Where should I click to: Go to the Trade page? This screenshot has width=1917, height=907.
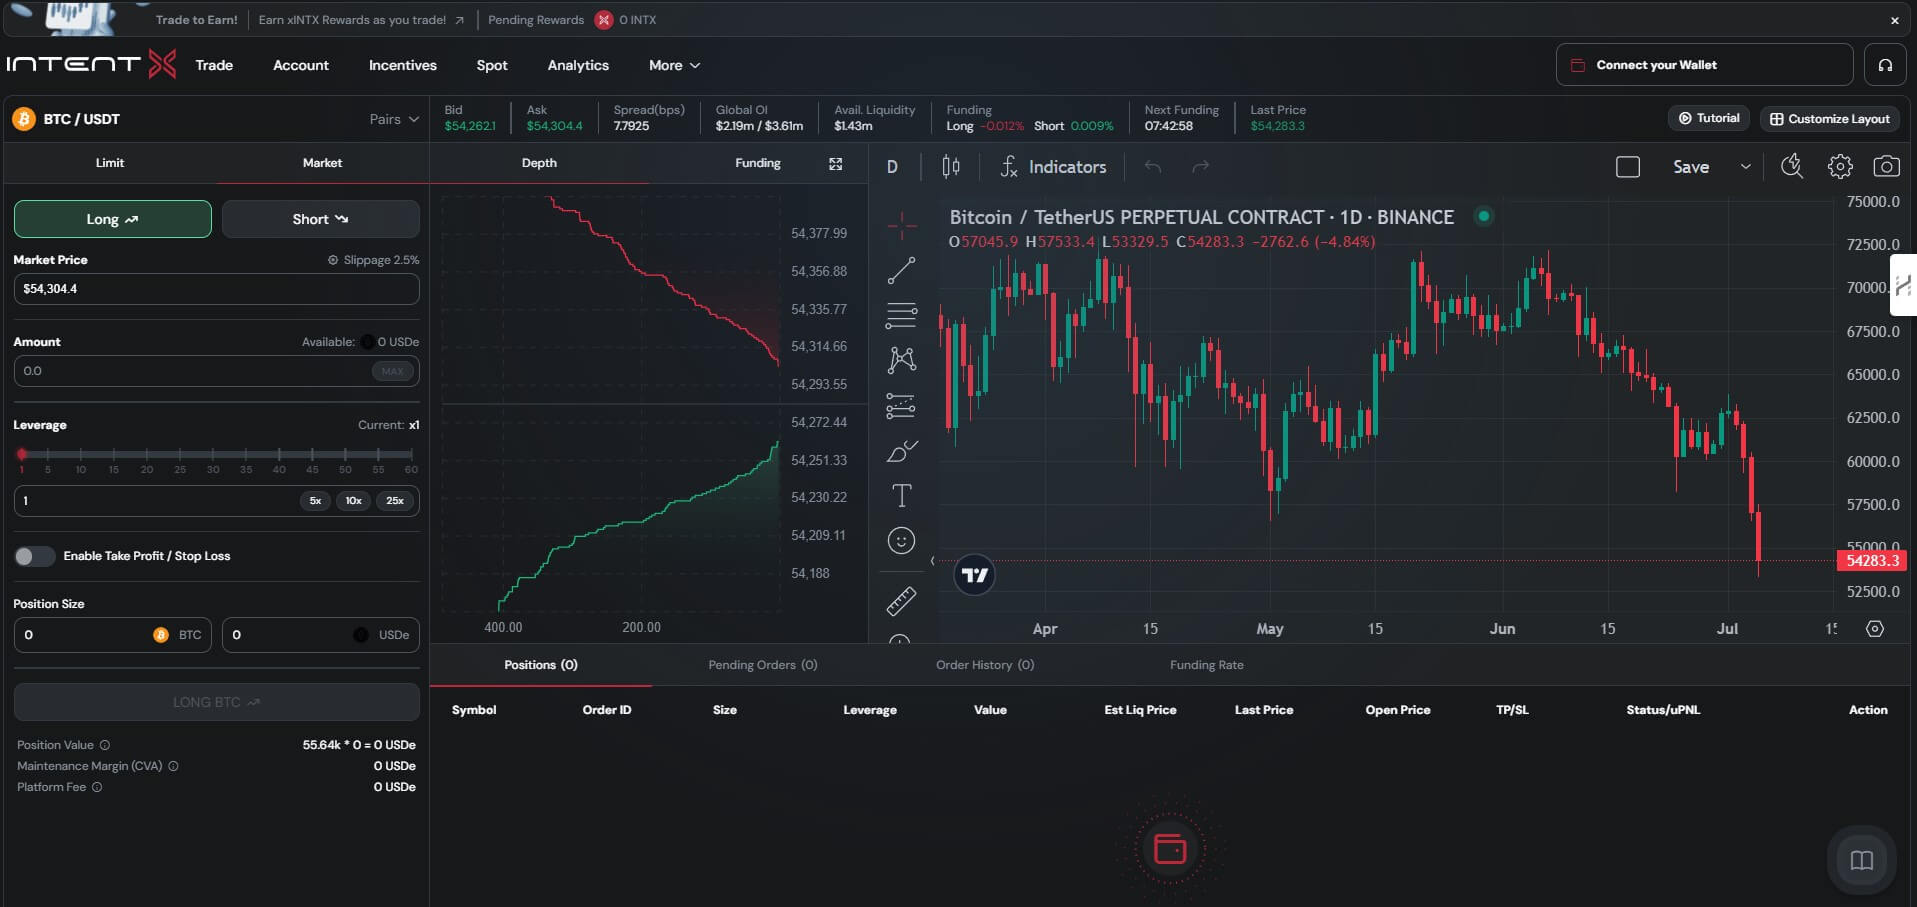point(214,65)
